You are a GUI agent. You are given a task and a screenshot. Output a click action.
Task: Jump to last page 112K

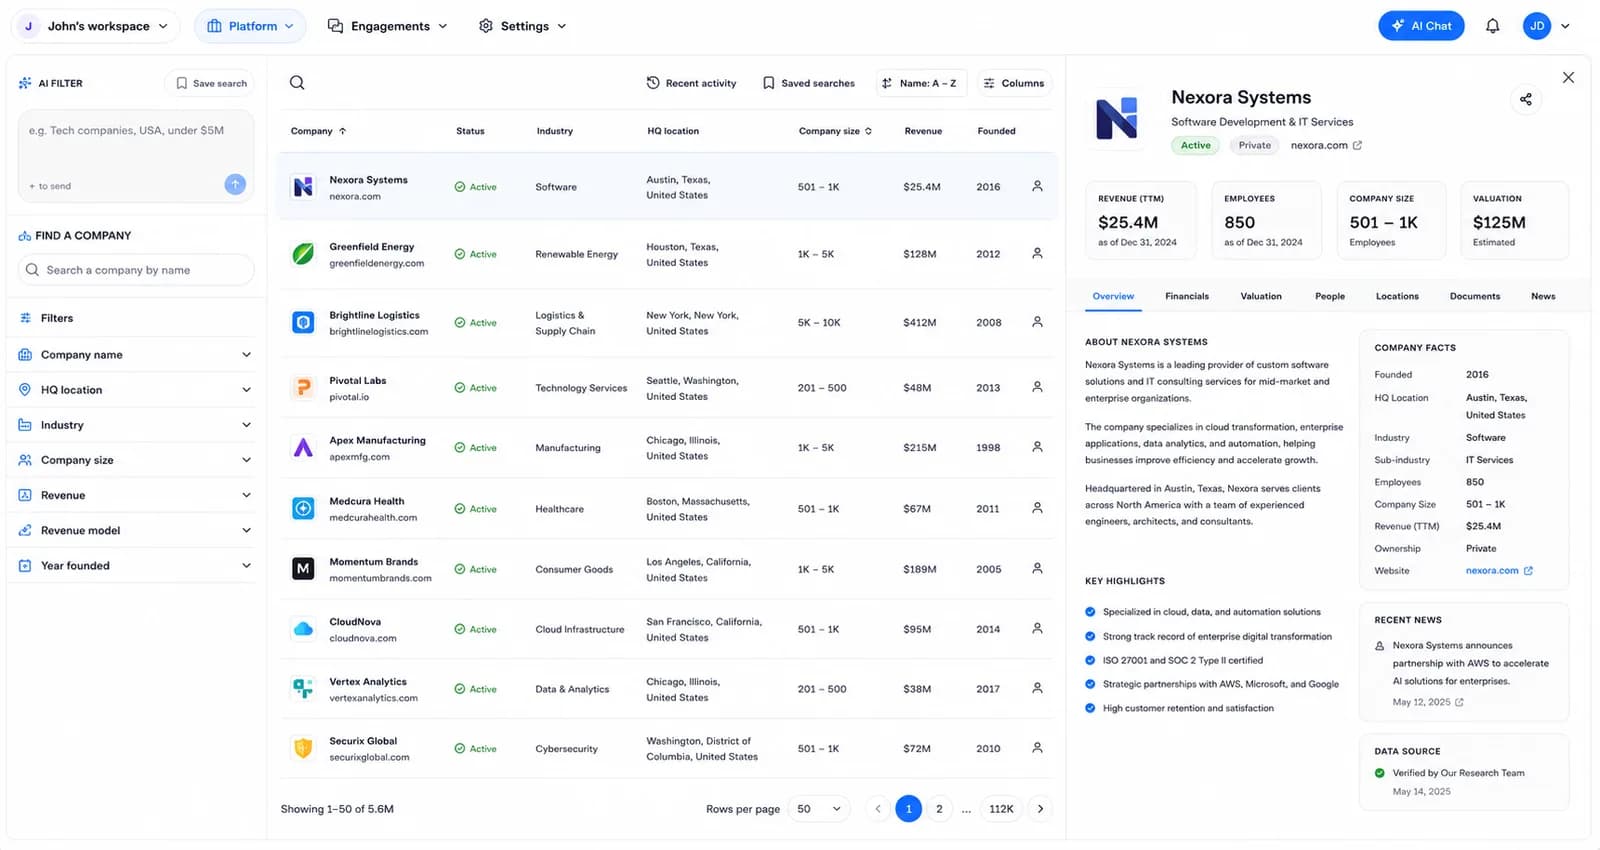pyautogui.click(x=1001, y=809)
